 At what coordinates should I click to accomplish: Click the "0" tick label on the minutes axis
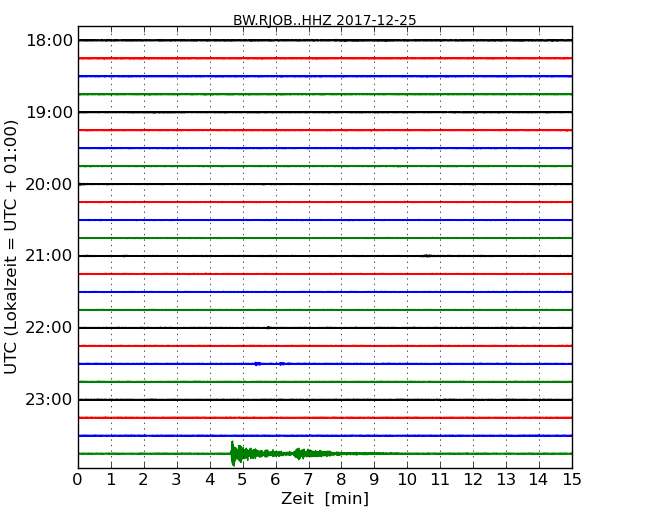(78, 480)
